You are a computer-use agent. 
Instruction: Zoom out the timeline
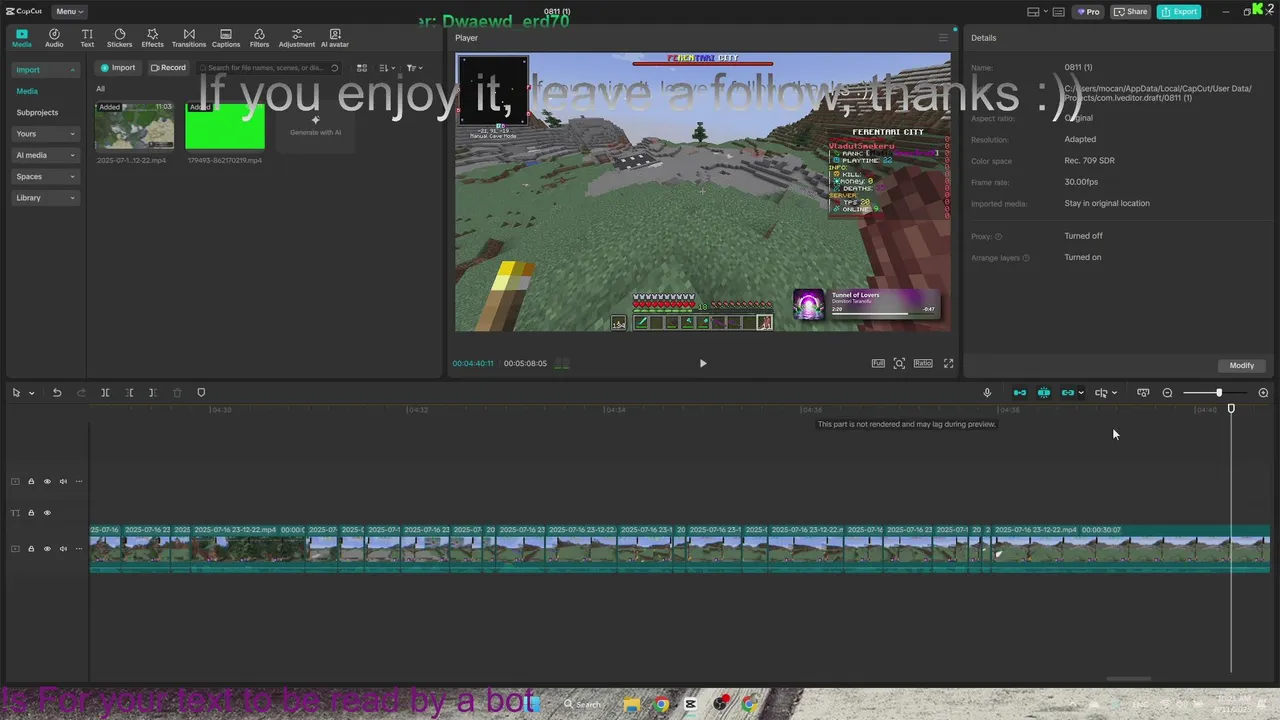[x=1167, y=393]
